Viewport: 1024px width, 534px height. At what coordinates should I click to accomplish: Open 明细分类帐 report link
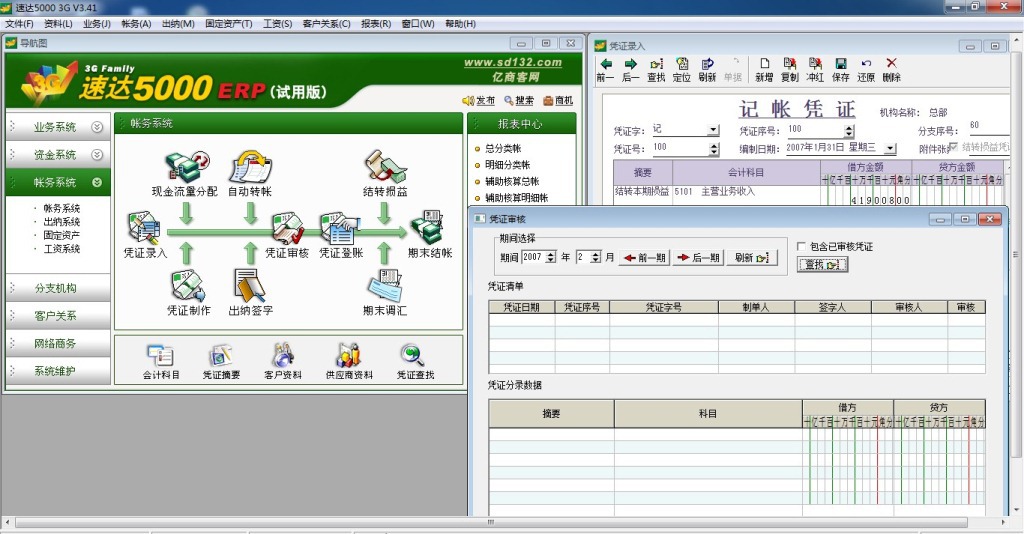point(507,165)
